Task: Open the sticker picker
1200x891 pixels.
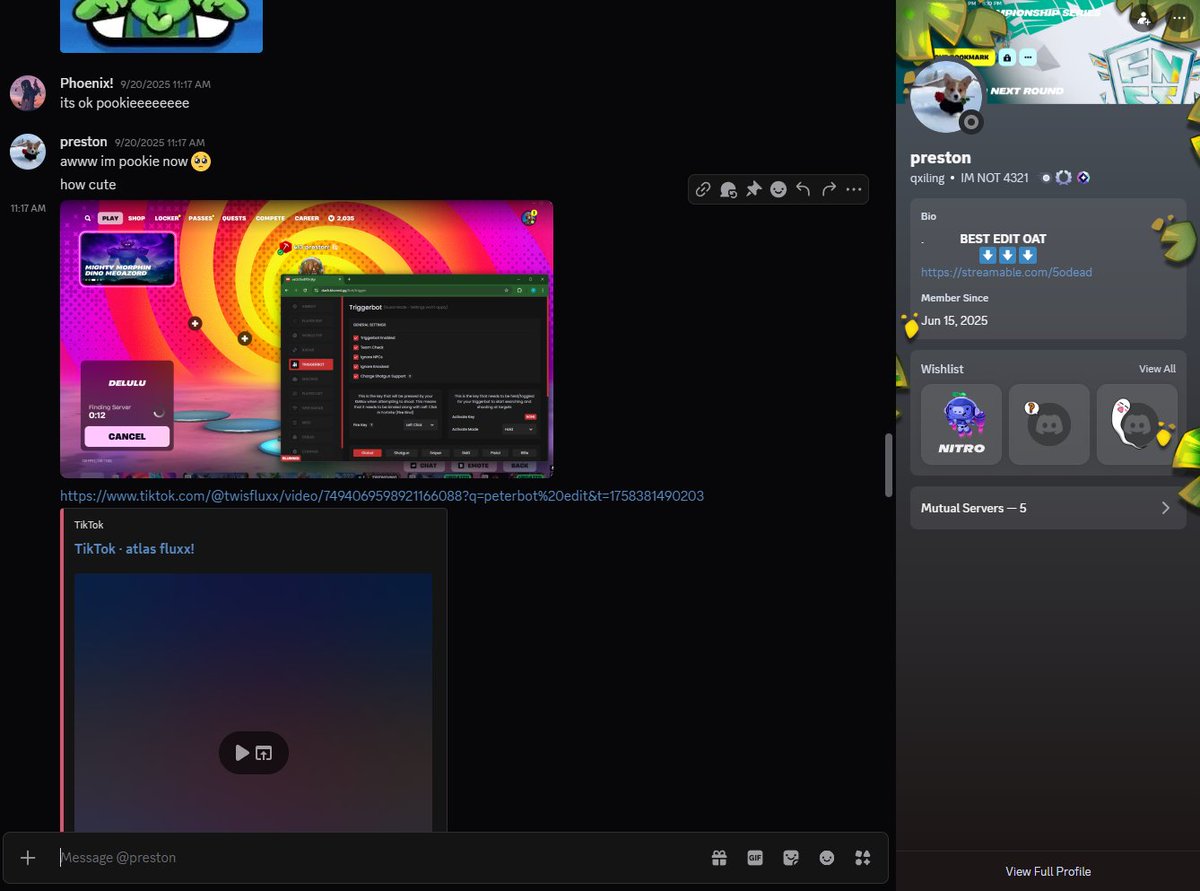Action: click(791, 858)
